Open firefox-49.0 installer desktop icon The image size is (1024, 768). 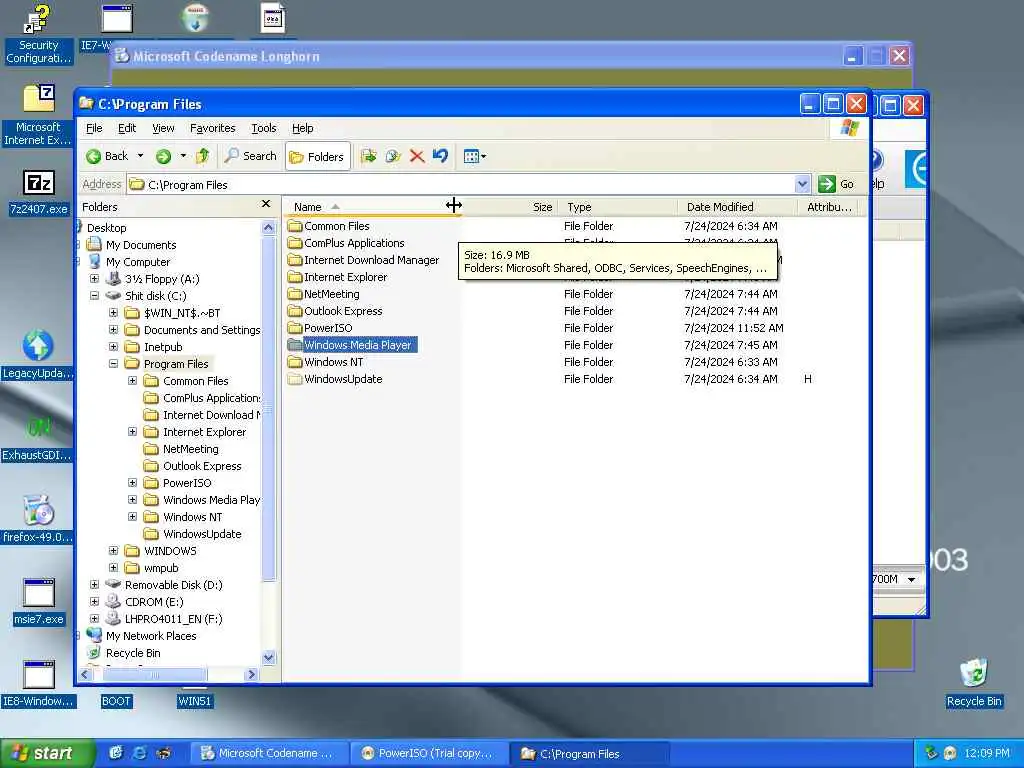click(38, 519)
